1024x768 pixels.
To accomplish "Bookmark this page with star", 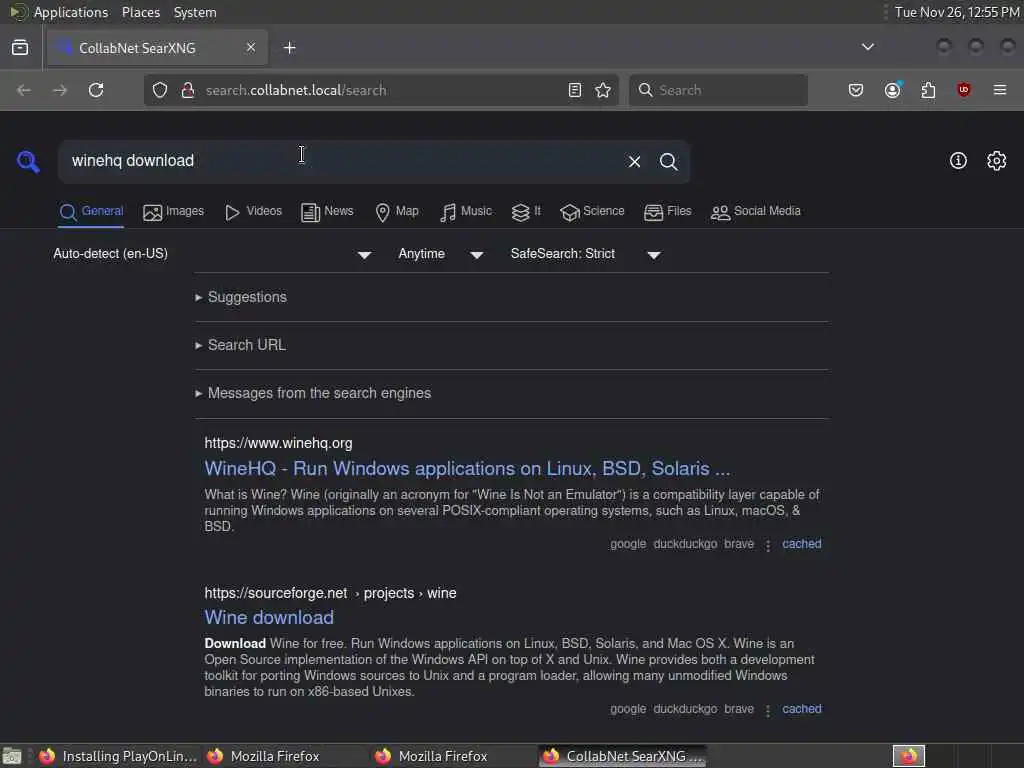I will (x=603, y=90).
